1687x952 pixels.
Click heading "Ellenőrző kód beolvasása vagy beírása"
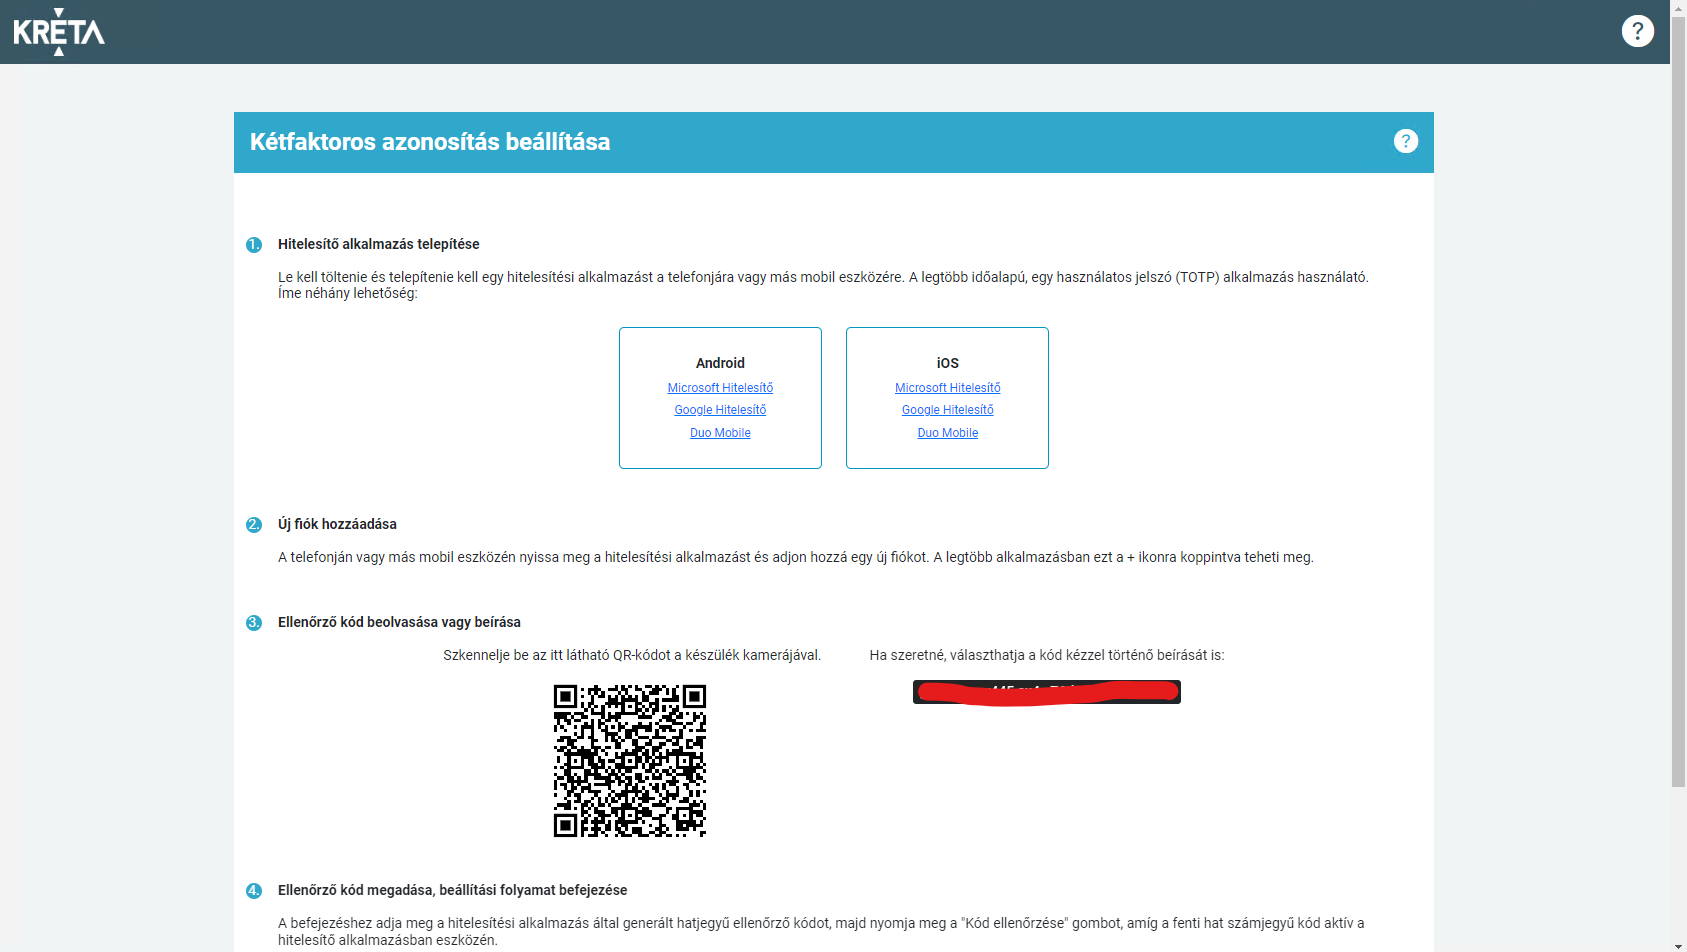click(x=399, y=622)
